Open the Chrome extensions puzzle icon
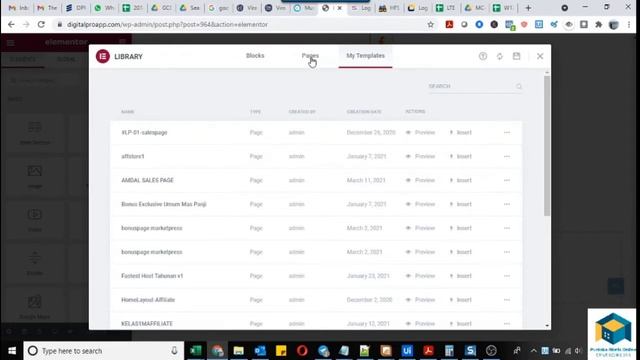 [x=598, y=24]
